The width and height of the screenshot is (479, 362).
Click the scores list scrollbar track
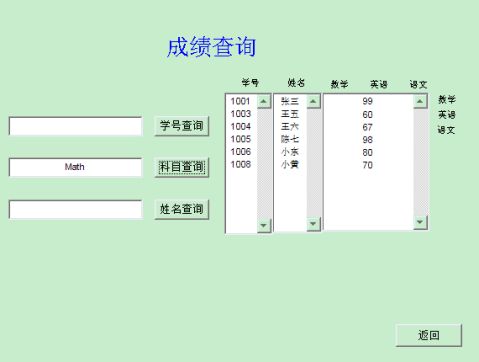pyautogui.click(x=420, y=162)
